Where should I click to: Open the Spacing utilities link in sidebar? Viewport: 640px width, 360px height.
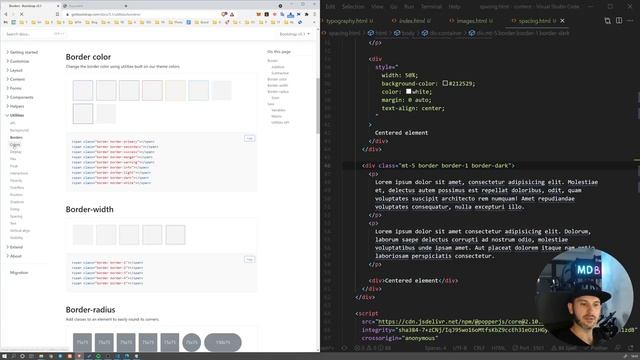pos(16,216)
